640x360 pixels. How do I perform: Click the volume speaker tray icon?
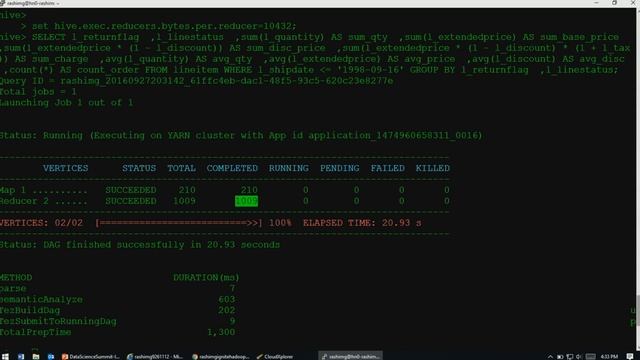pos(578,357)
